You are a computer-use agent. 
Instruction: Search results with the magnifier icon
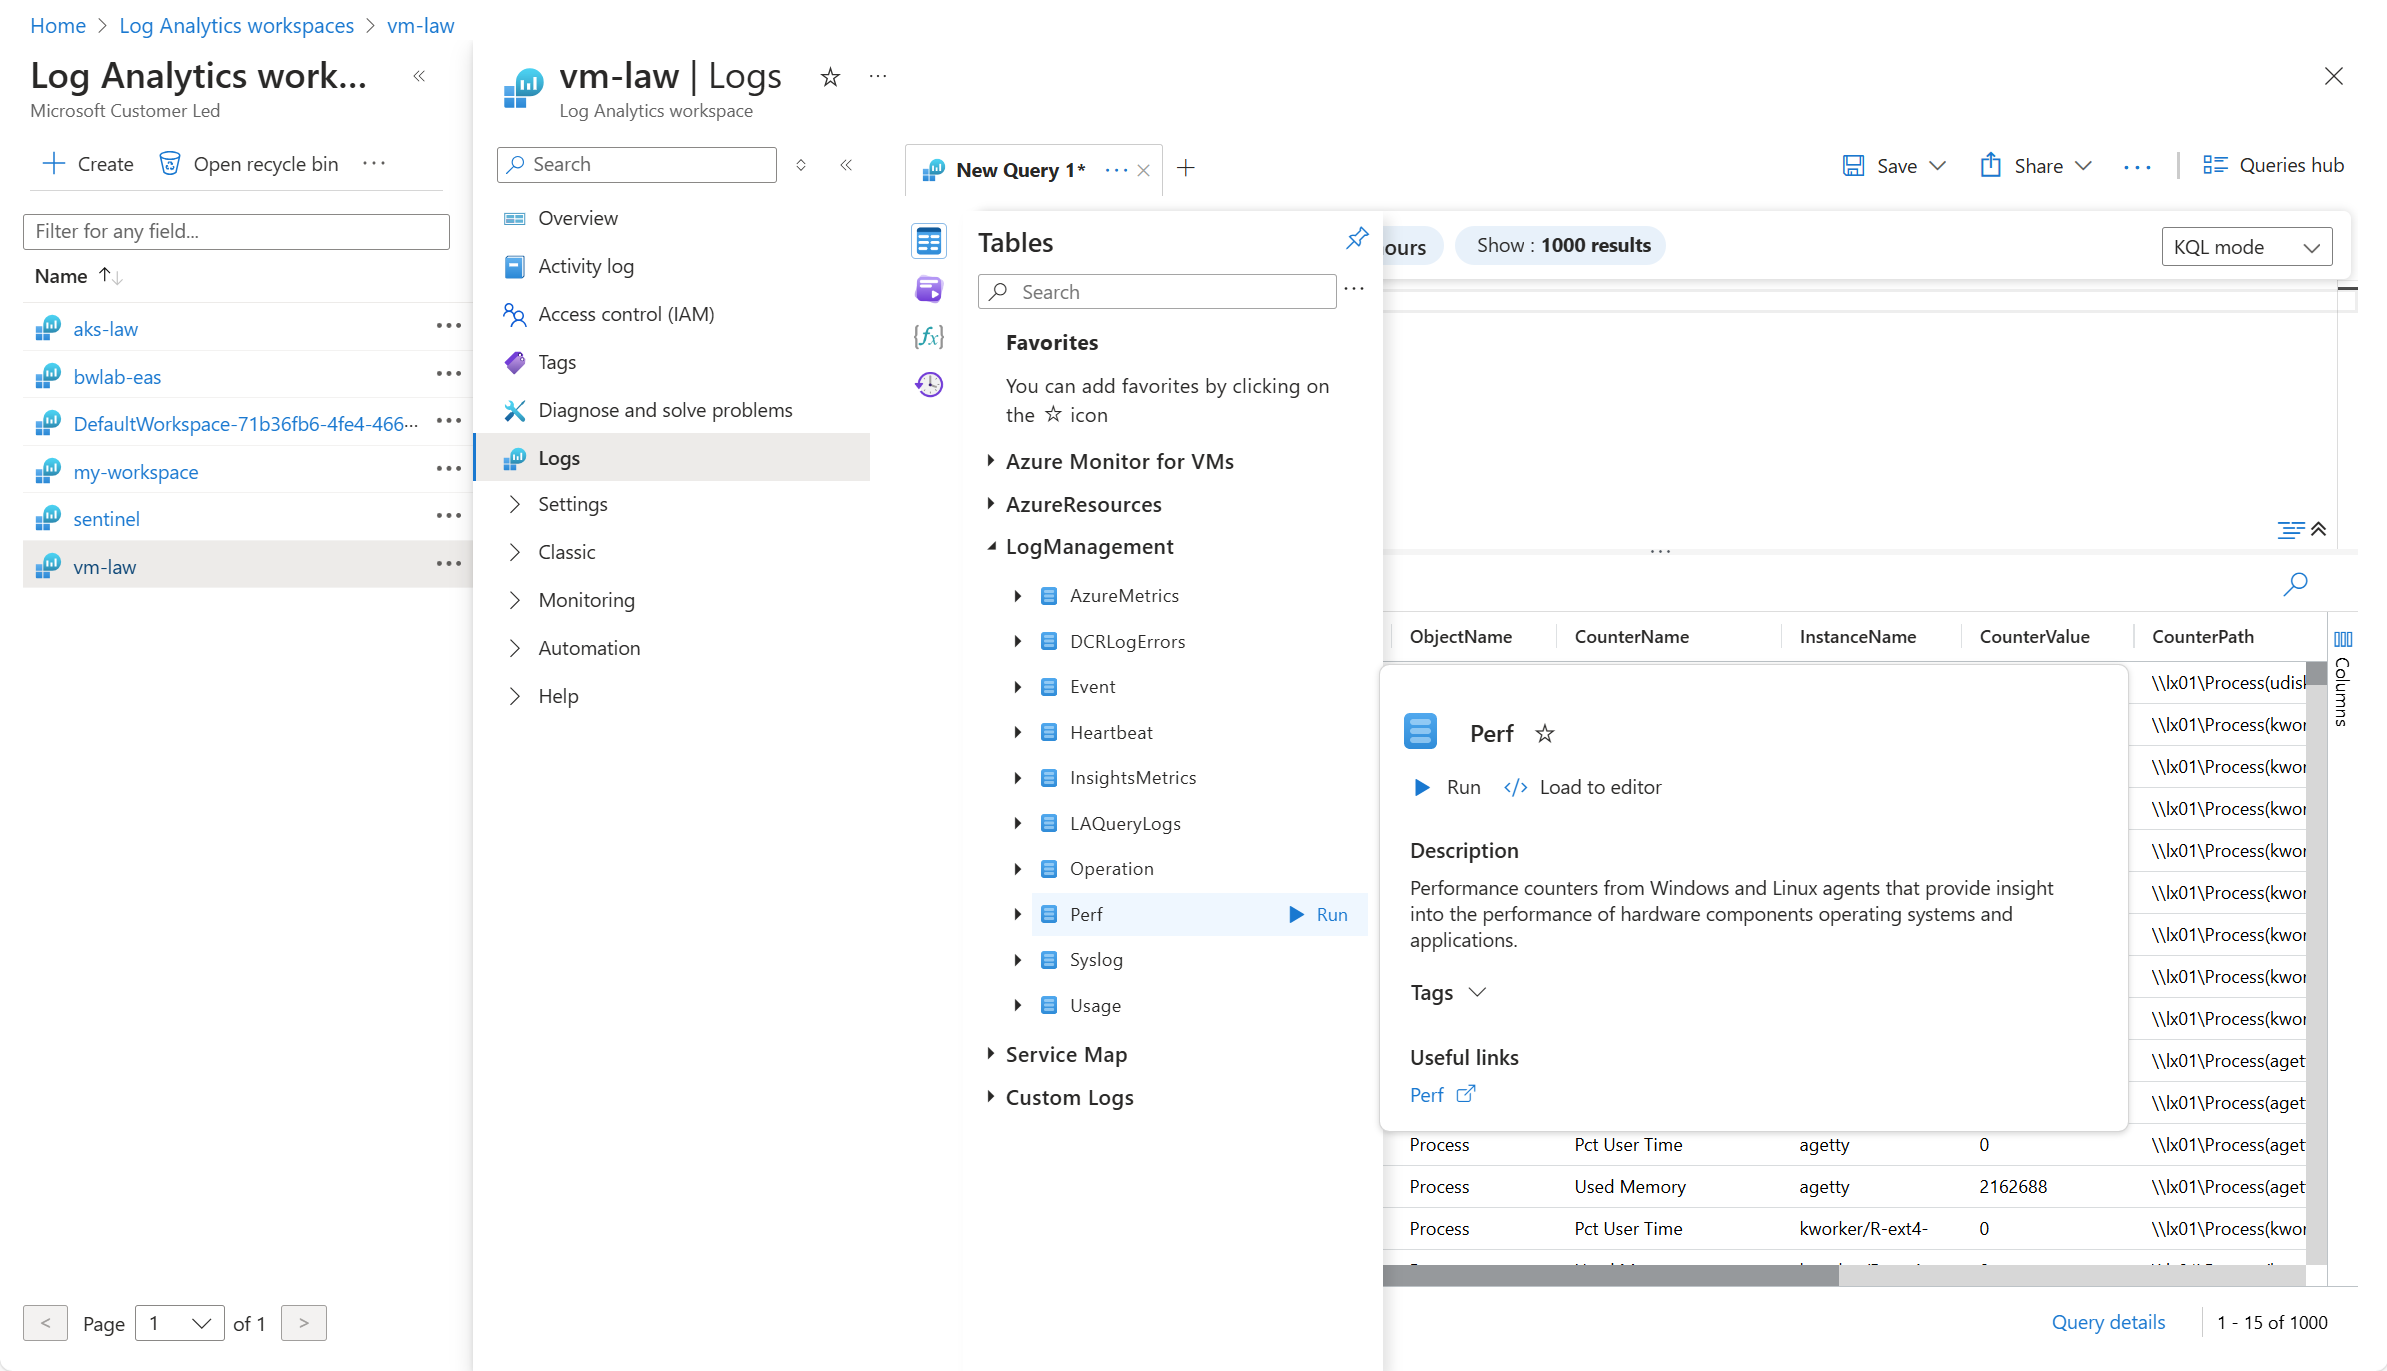(2295, 583)
